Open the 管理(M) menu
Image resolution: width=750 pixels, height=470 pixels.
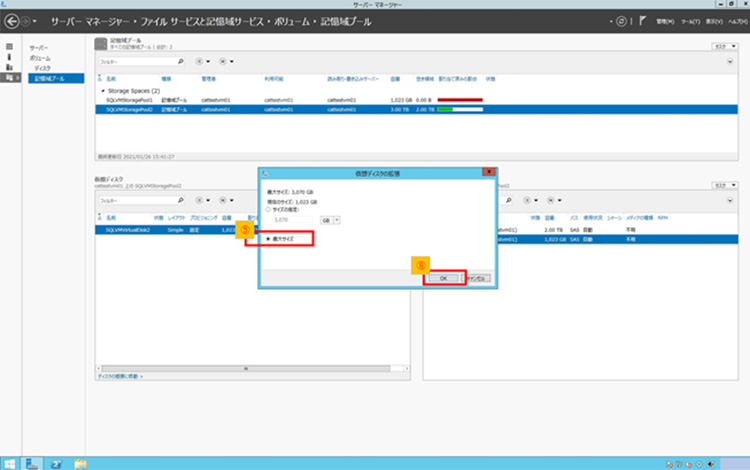(664, 20)
